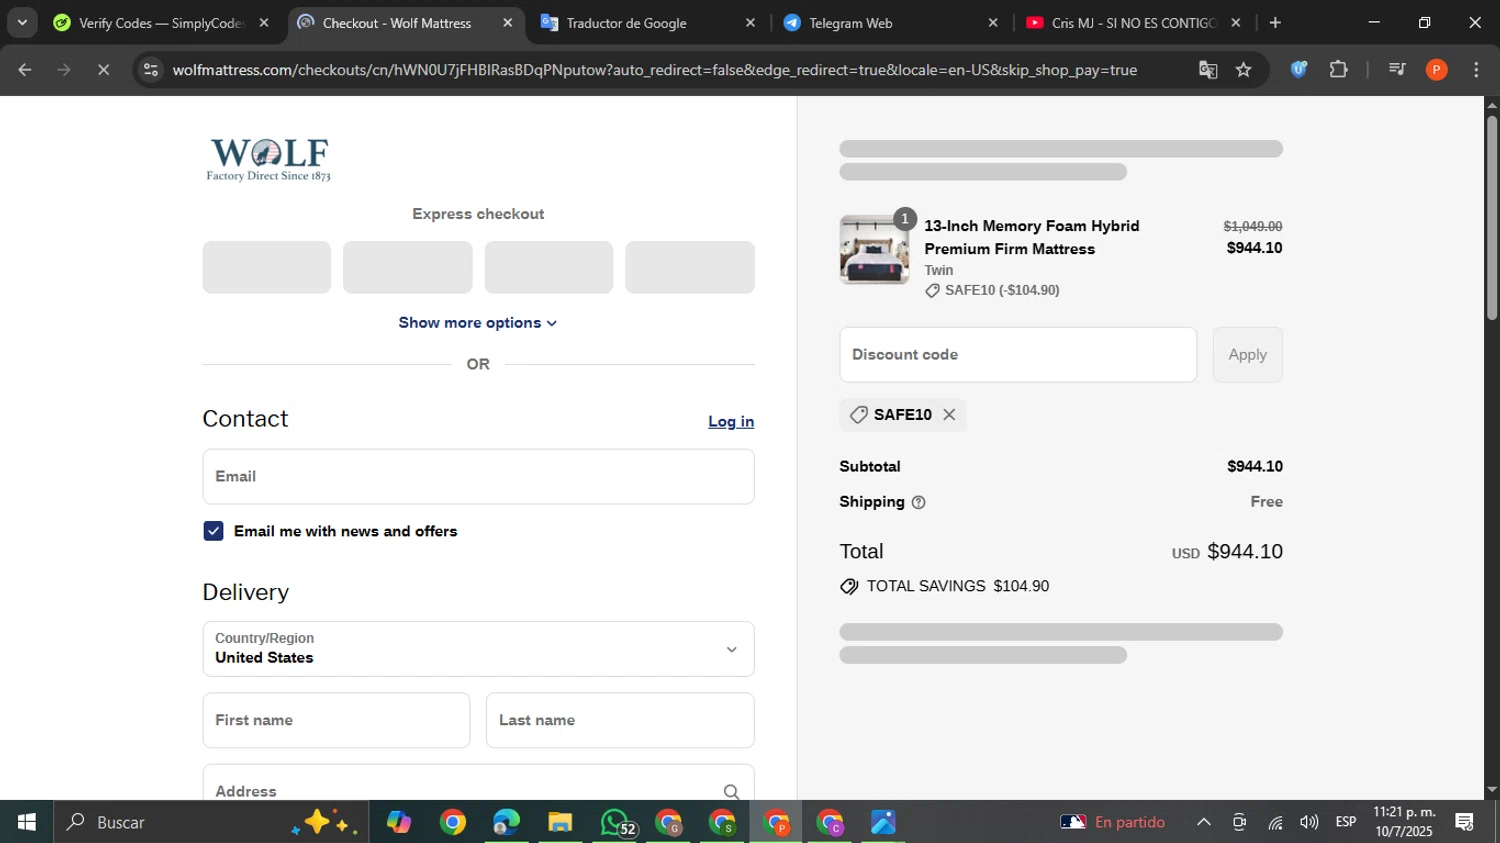
Task: Toggle Email me with news and offers
Action: pyautogui.click(x=213, y=531)
